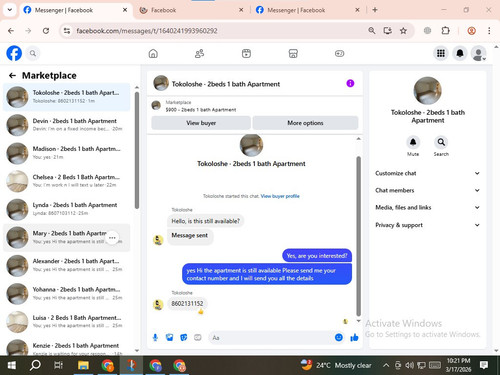Open Alexander - 2beds 1 bath chat
Viewport: 500px width, 375px height.
click(x=67, y=265)
